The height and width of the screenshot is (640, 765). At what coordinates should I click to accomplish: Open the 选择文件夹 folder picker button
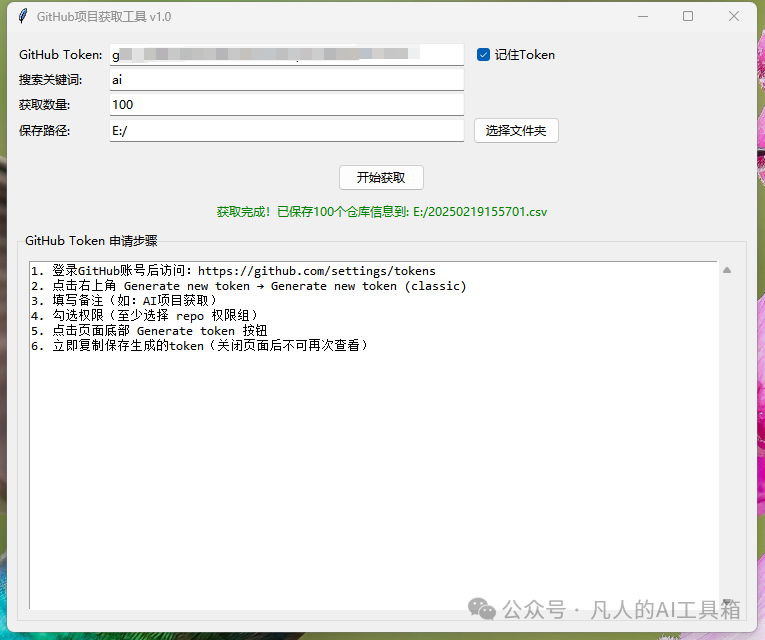coord(516,131)
